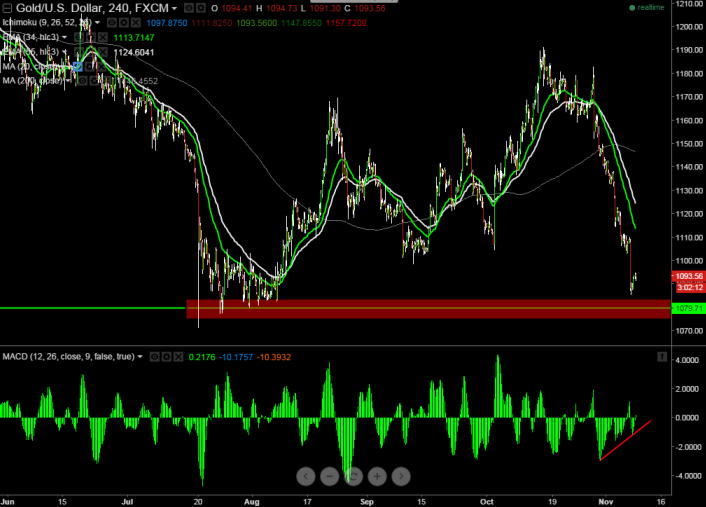Click the Sep label on the time axis
Image resolution: width=706 pixels, height=507 pixels.
pos(367,502)
